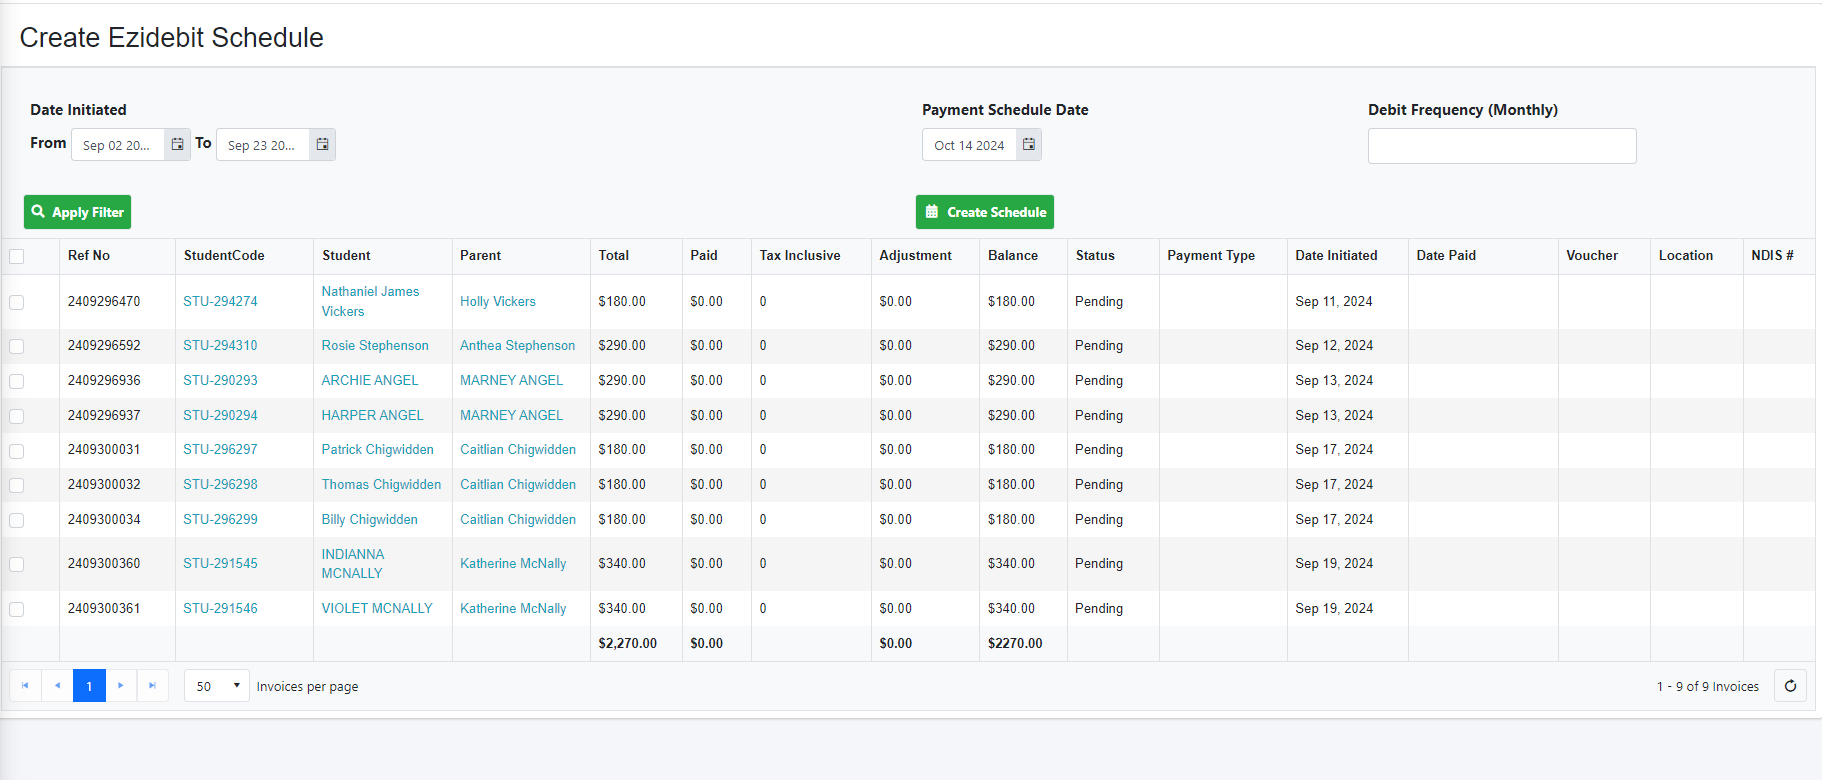Image resolution: width=1822 pixels, height=780 pixels.
Task: Open student code STU-294274 link
Action: 220,301
